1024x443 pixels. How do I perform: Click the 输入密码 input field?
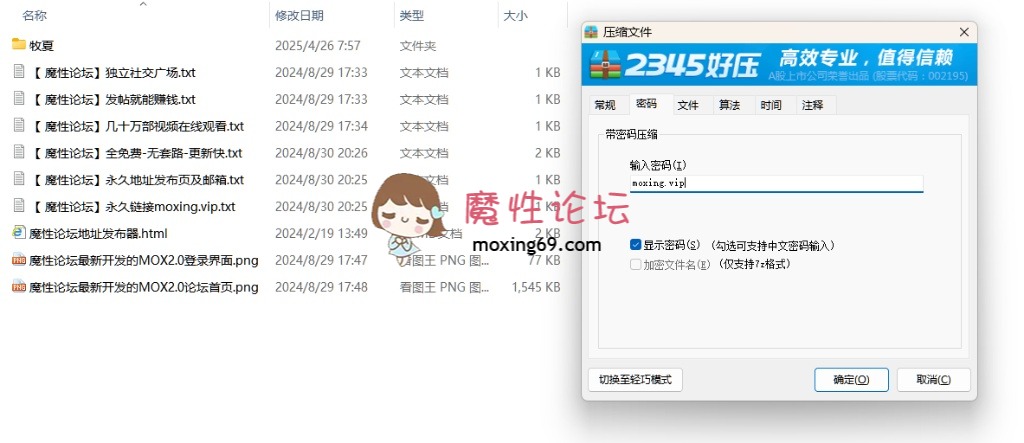point(776,184)
